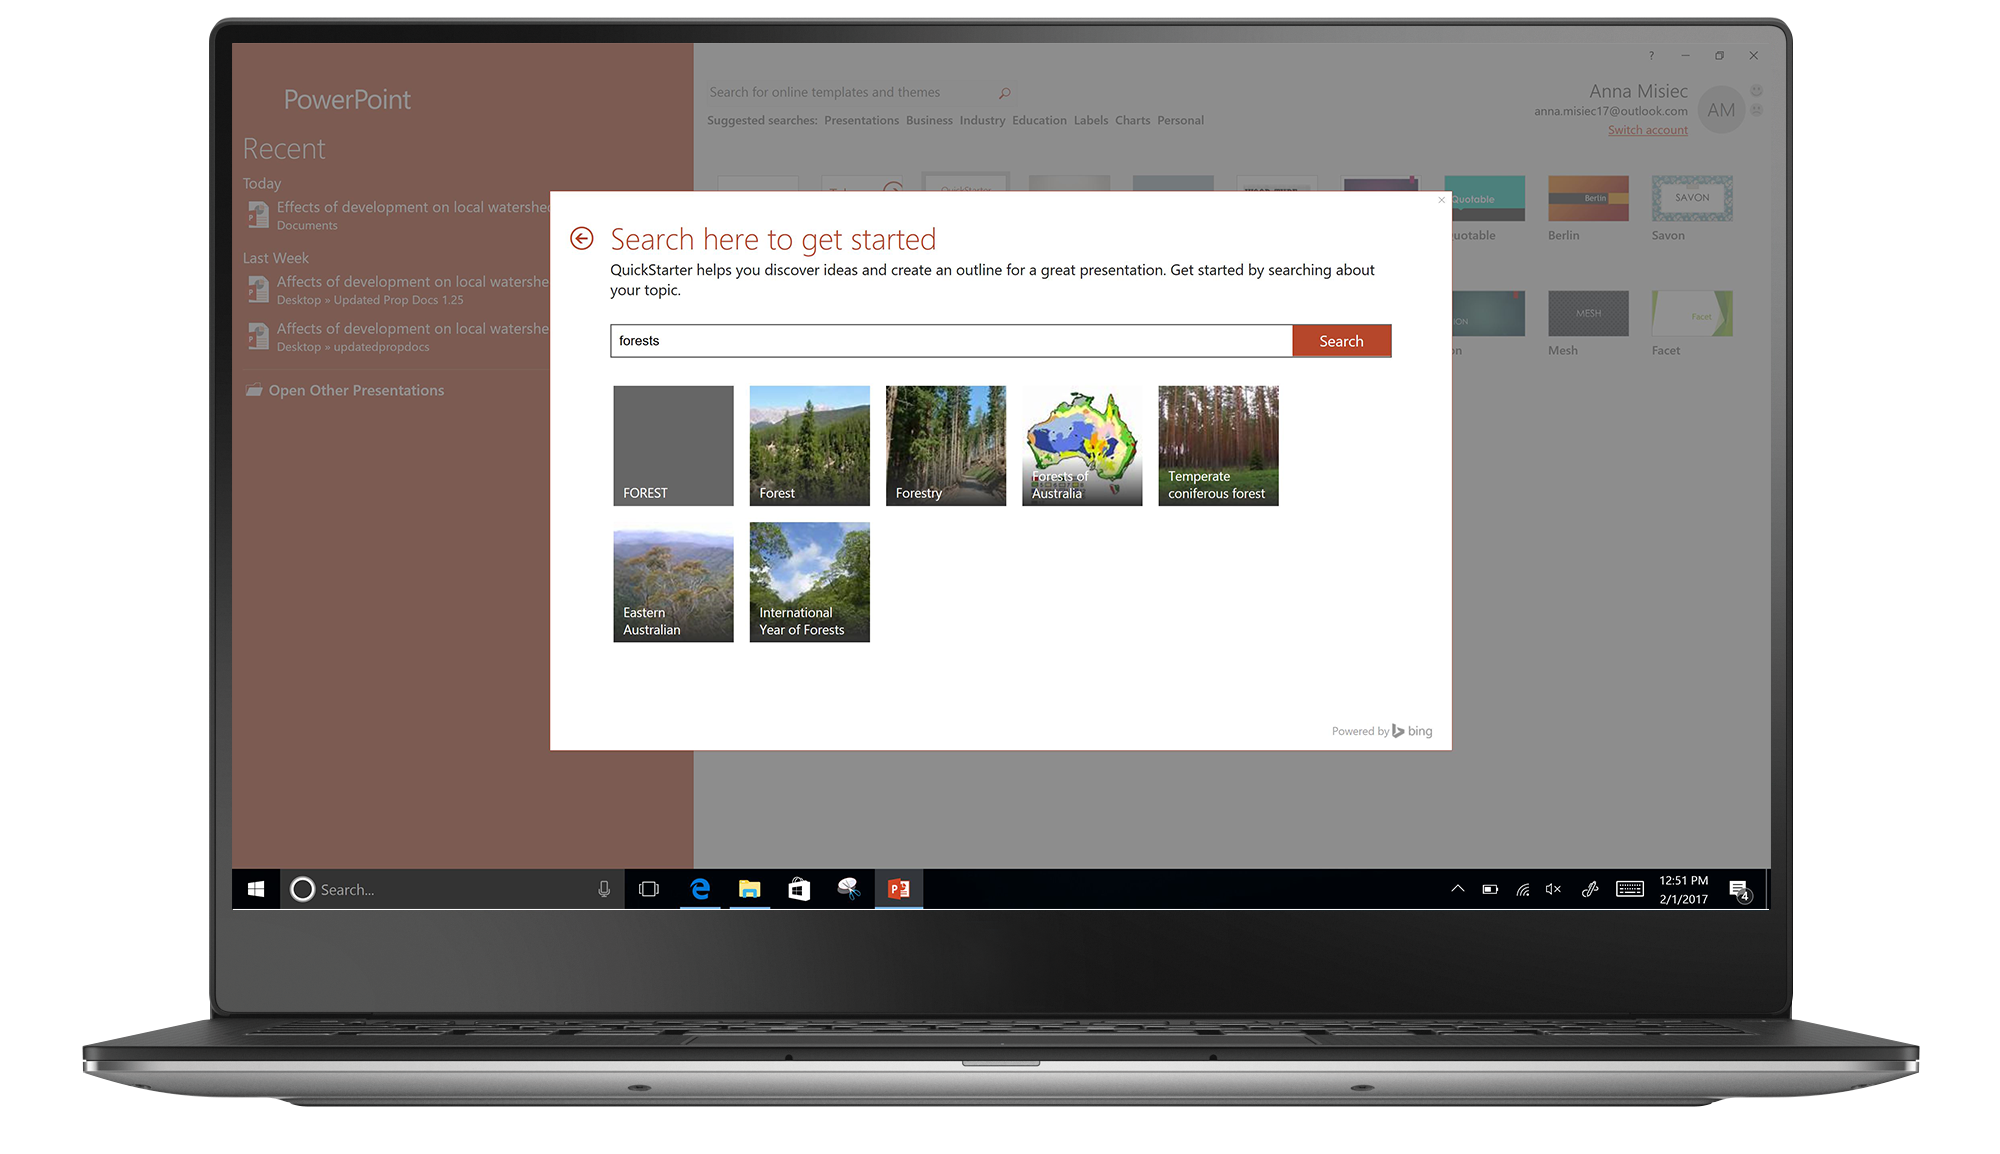Select the FOREST image tile in QuickStarter
The width and height of the screenshot is (2000, 1154).
pyautogui.click(x=672, y=445)
